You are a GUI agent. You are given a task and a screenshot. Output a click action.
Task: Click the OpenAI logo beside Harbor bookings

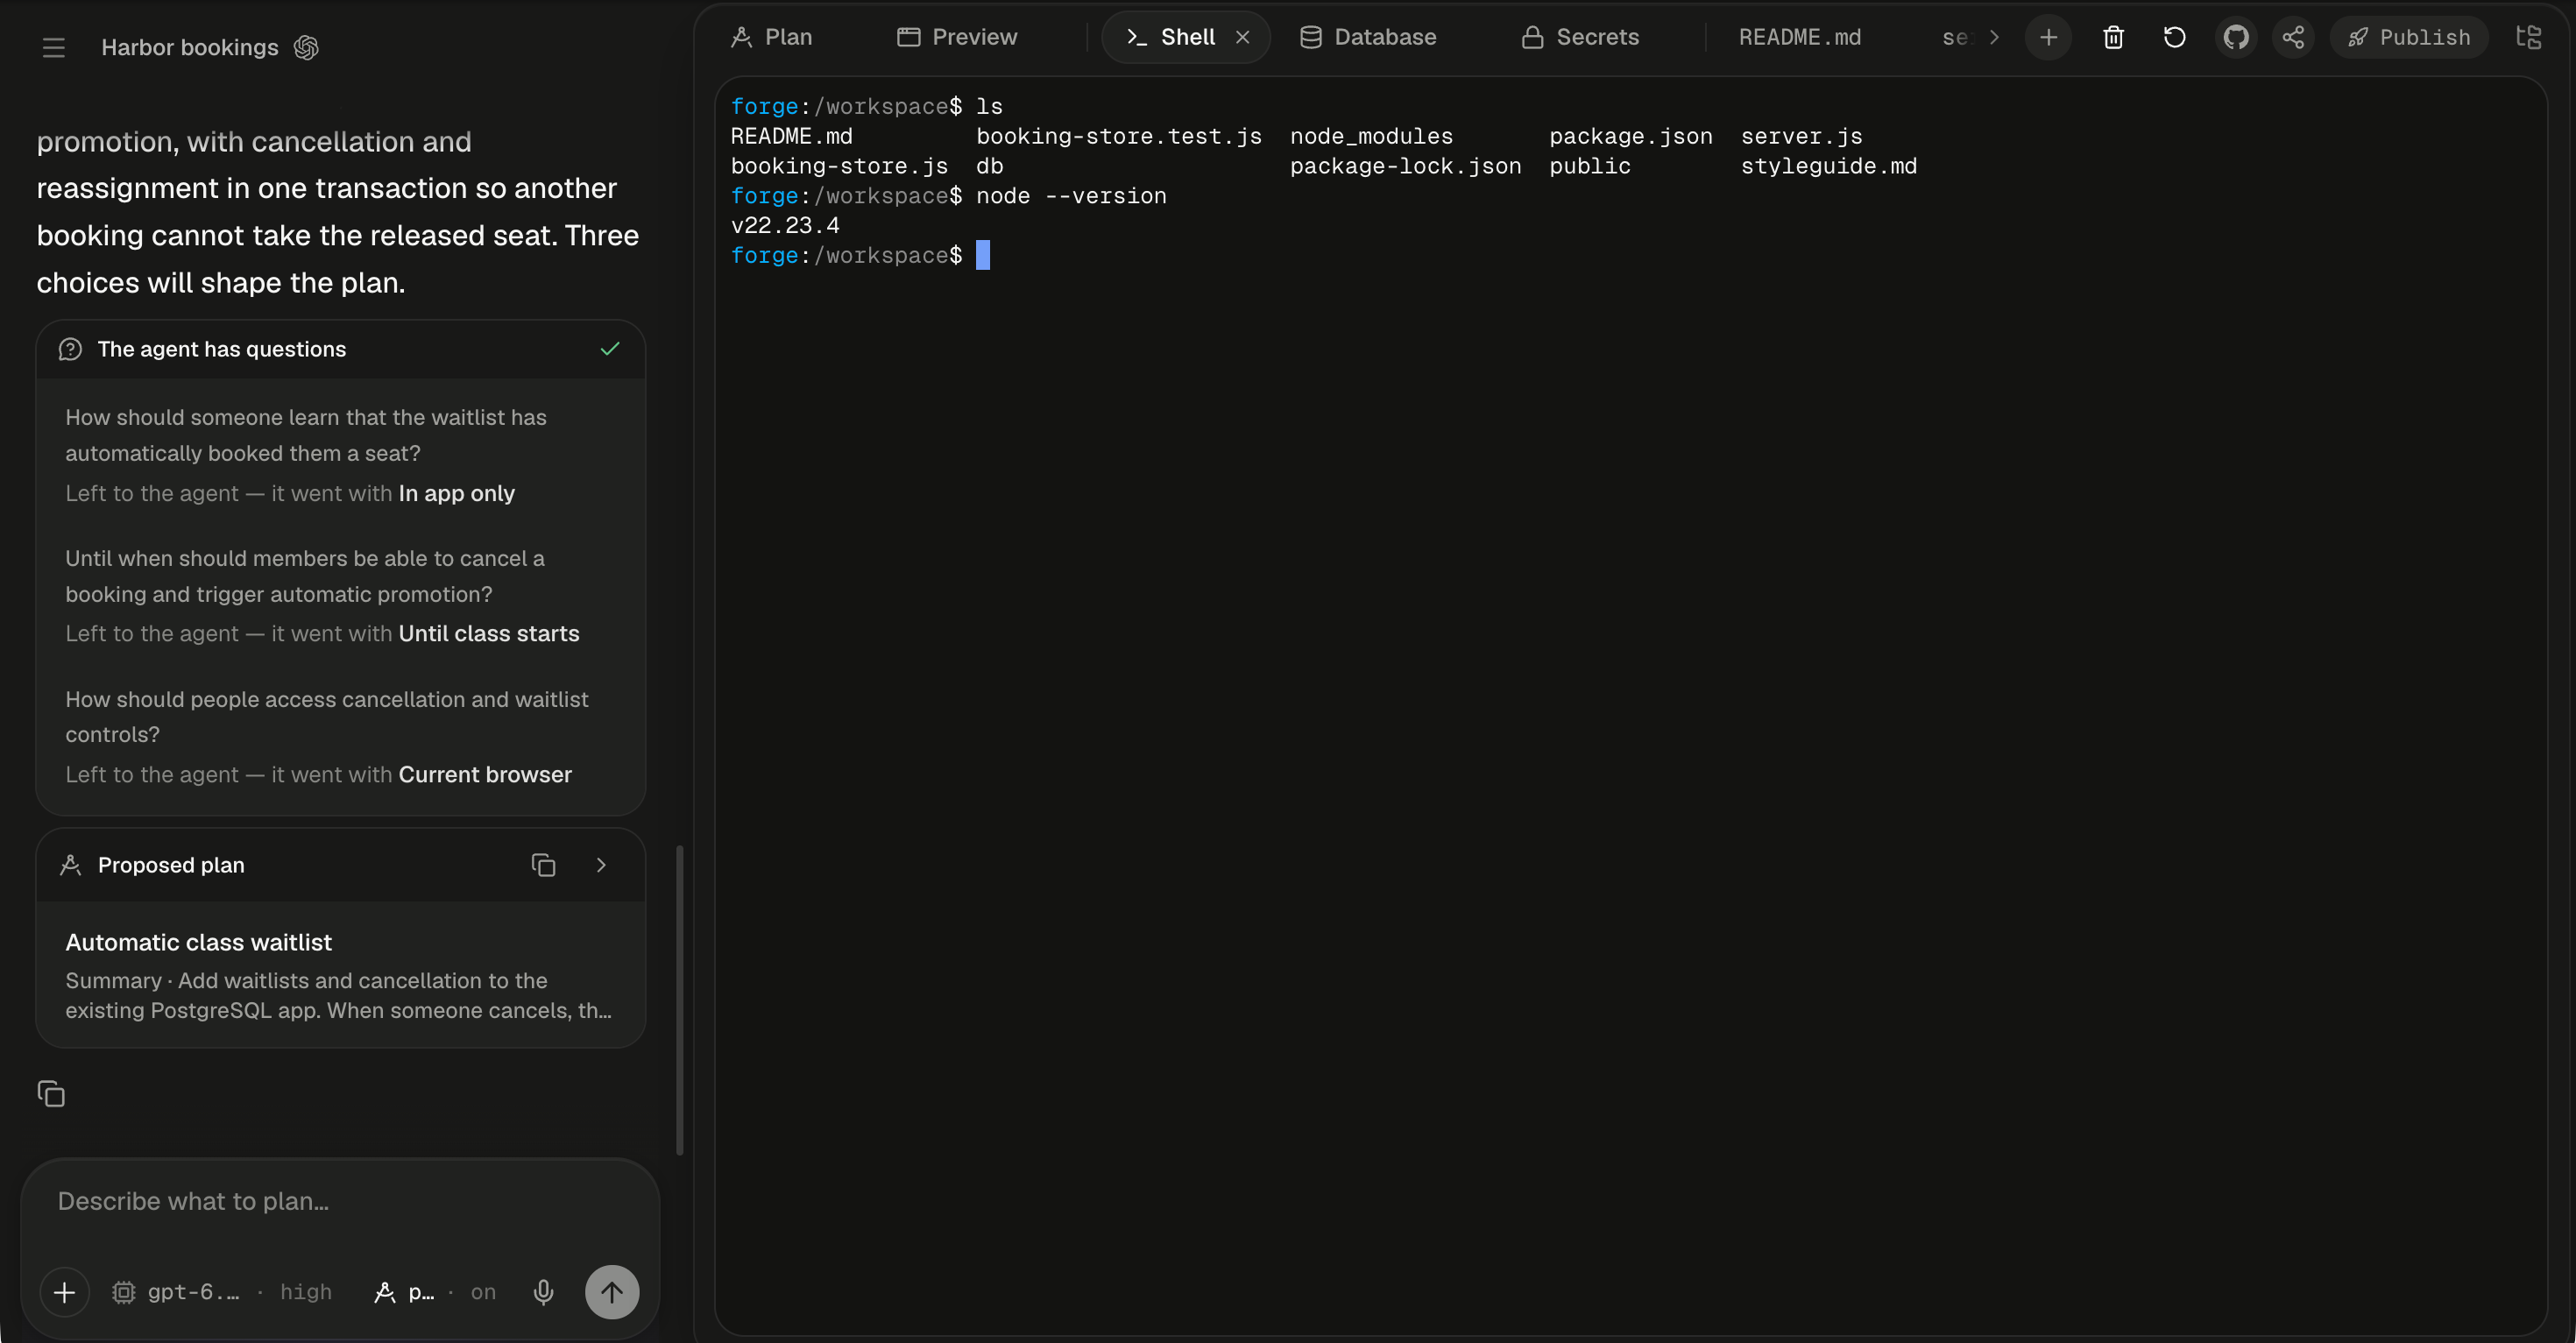(x=306, y=47)
